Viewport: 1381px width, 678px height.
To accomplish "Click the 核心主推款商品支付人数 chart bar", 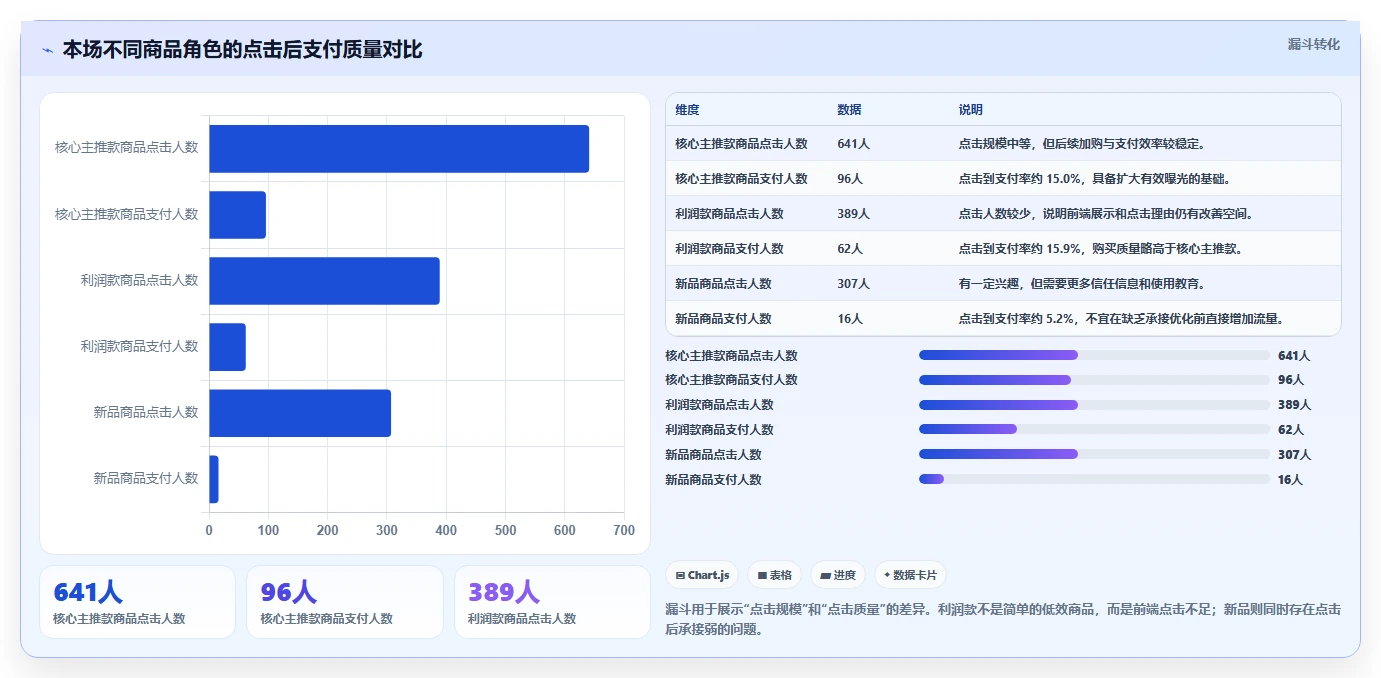I will point(237,214).
